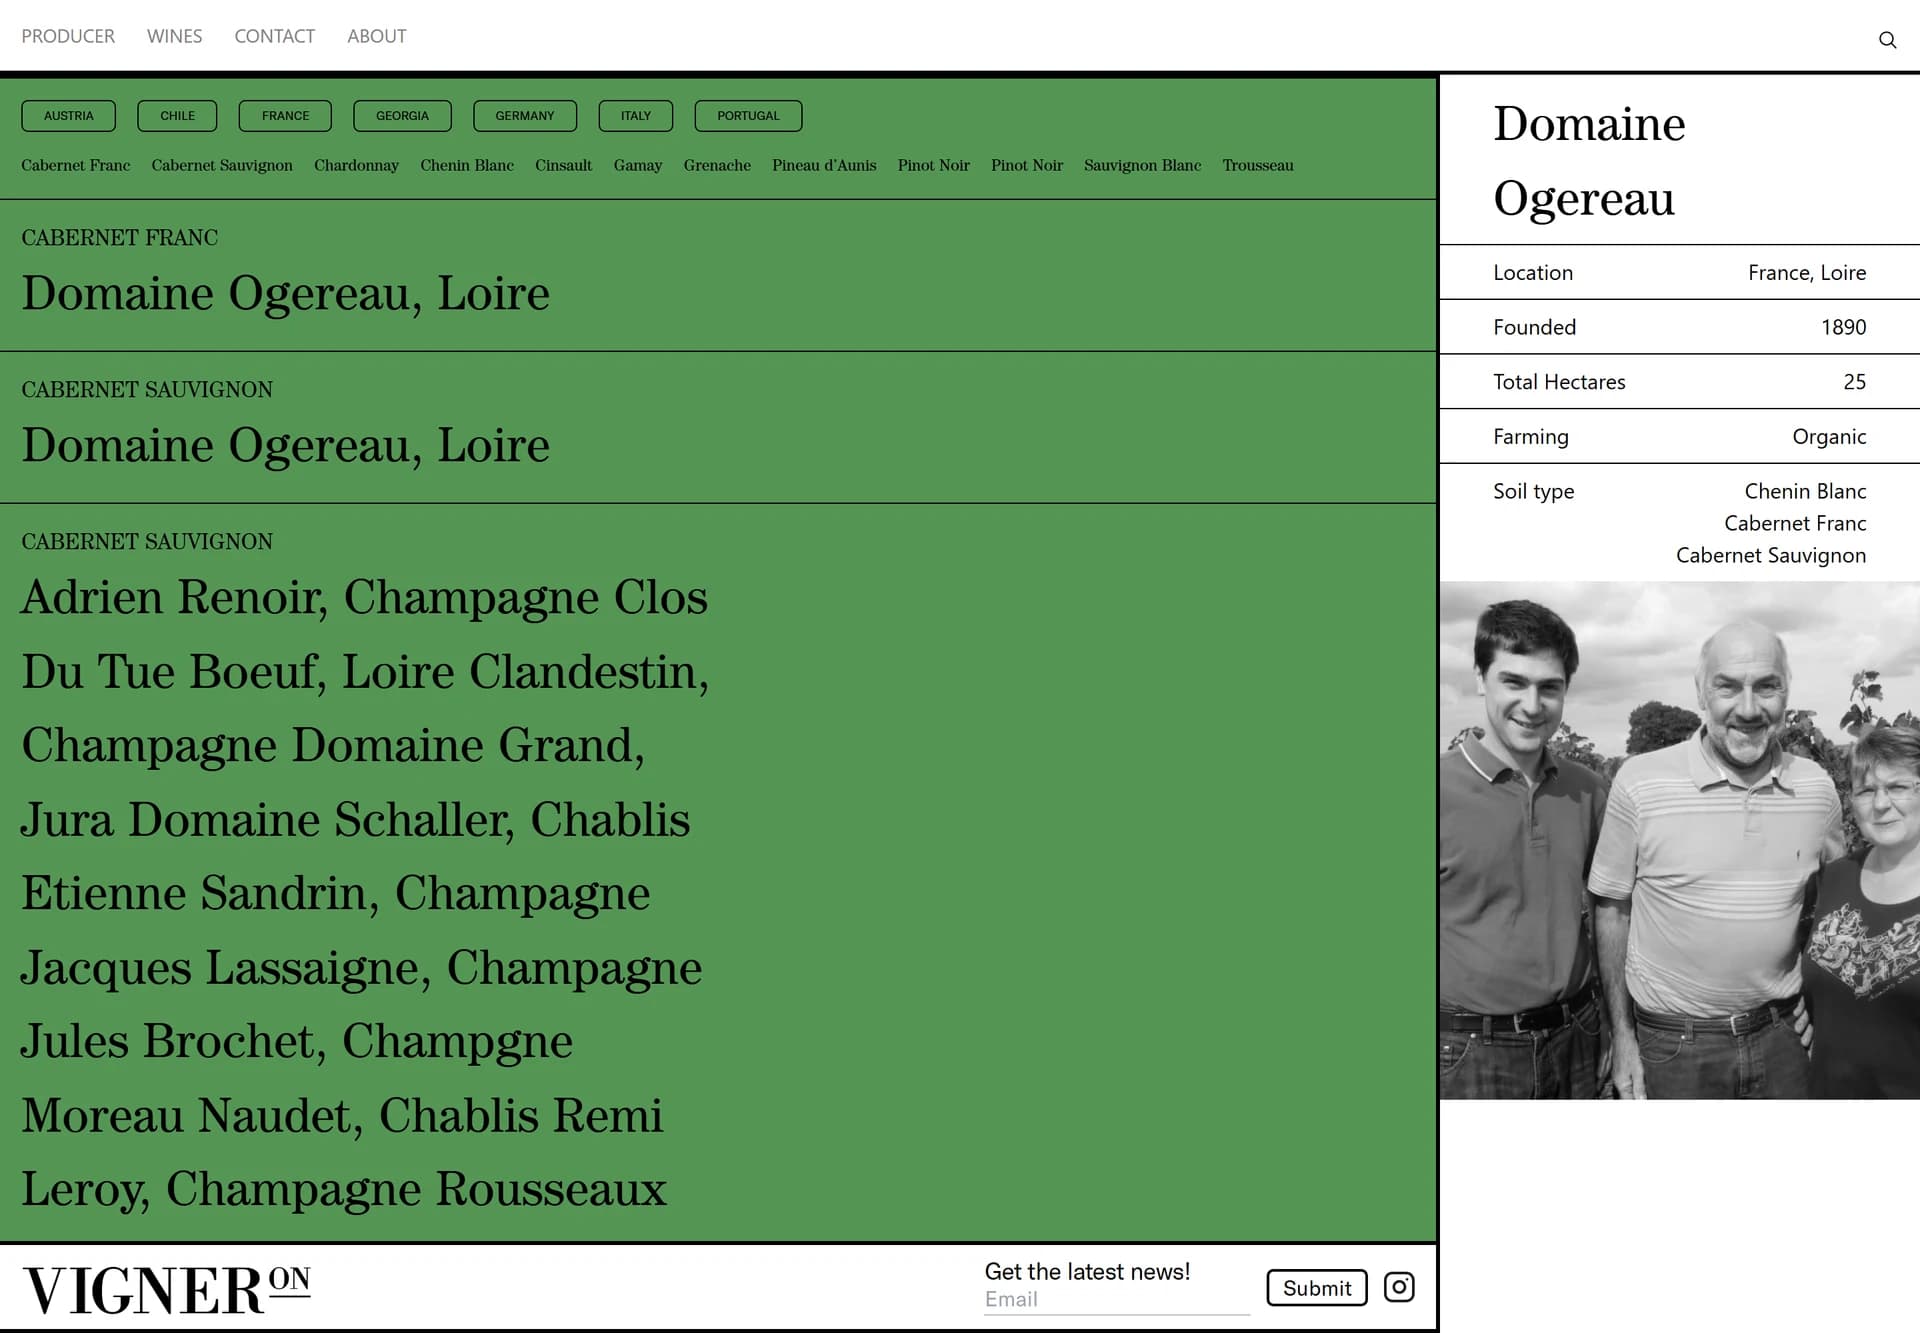Screen dimensions: 1920x1333
Task: Click the Etienne Sandrin, Champagne entry
Action: point(335,893)
